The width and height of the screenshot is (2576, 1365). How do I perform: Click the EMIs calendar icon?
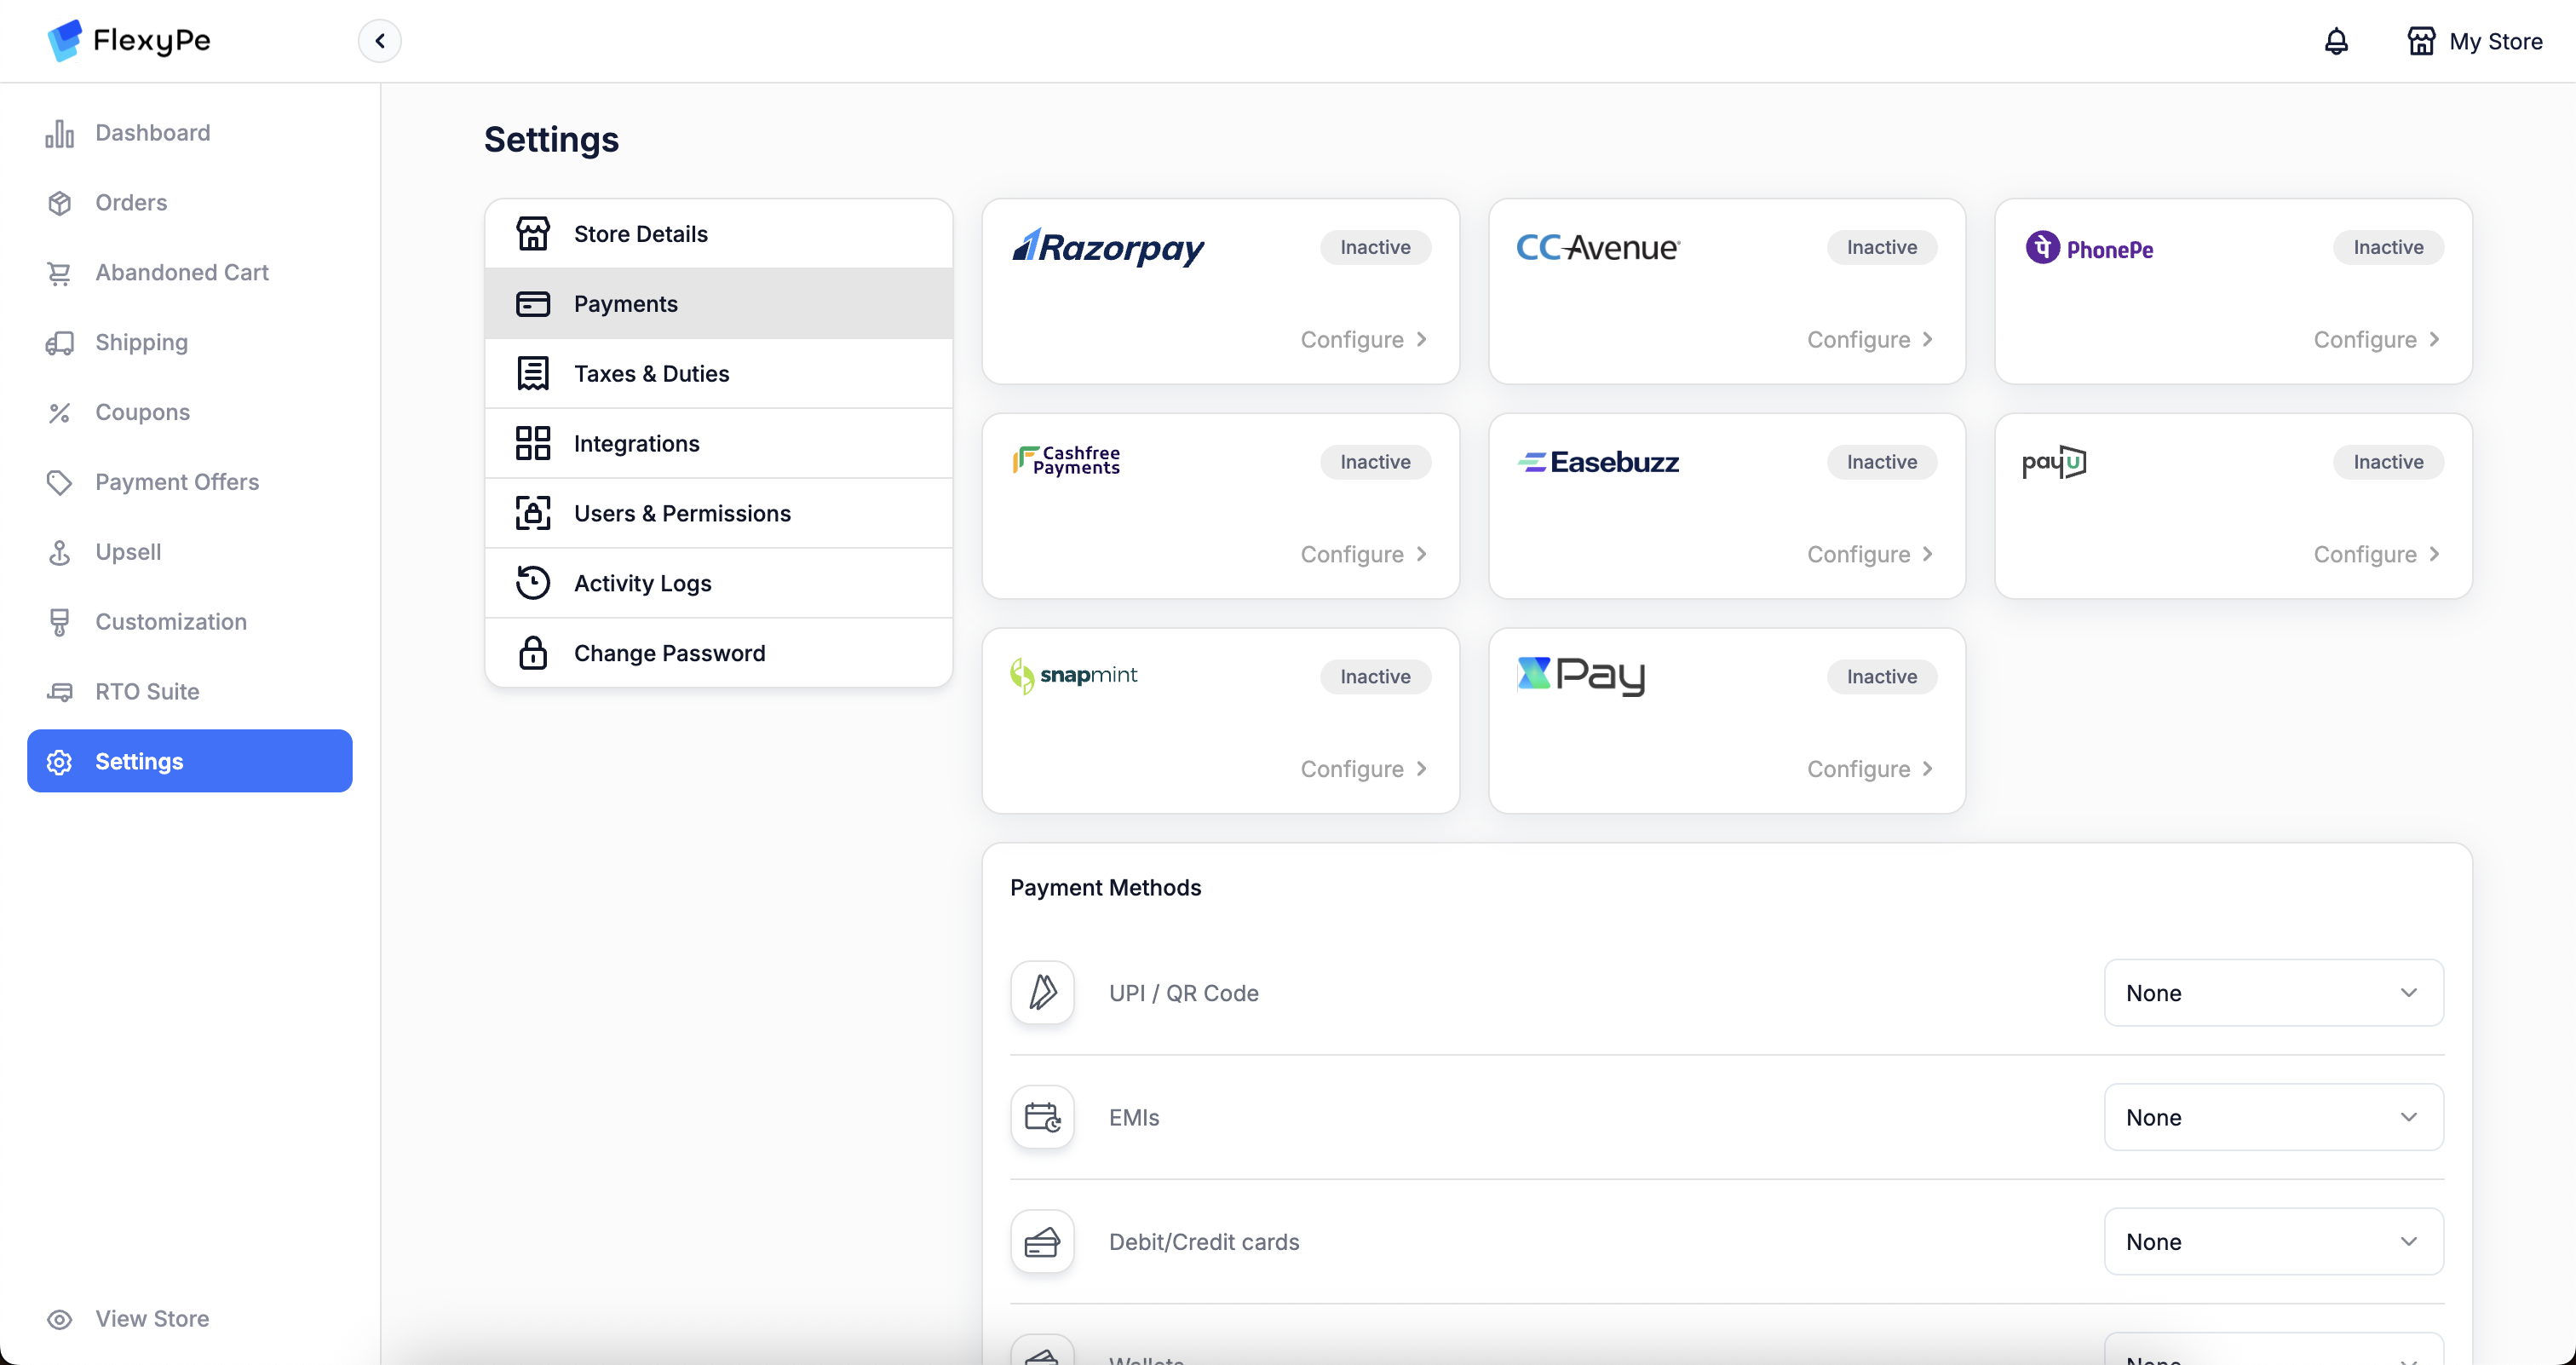1042,1117
